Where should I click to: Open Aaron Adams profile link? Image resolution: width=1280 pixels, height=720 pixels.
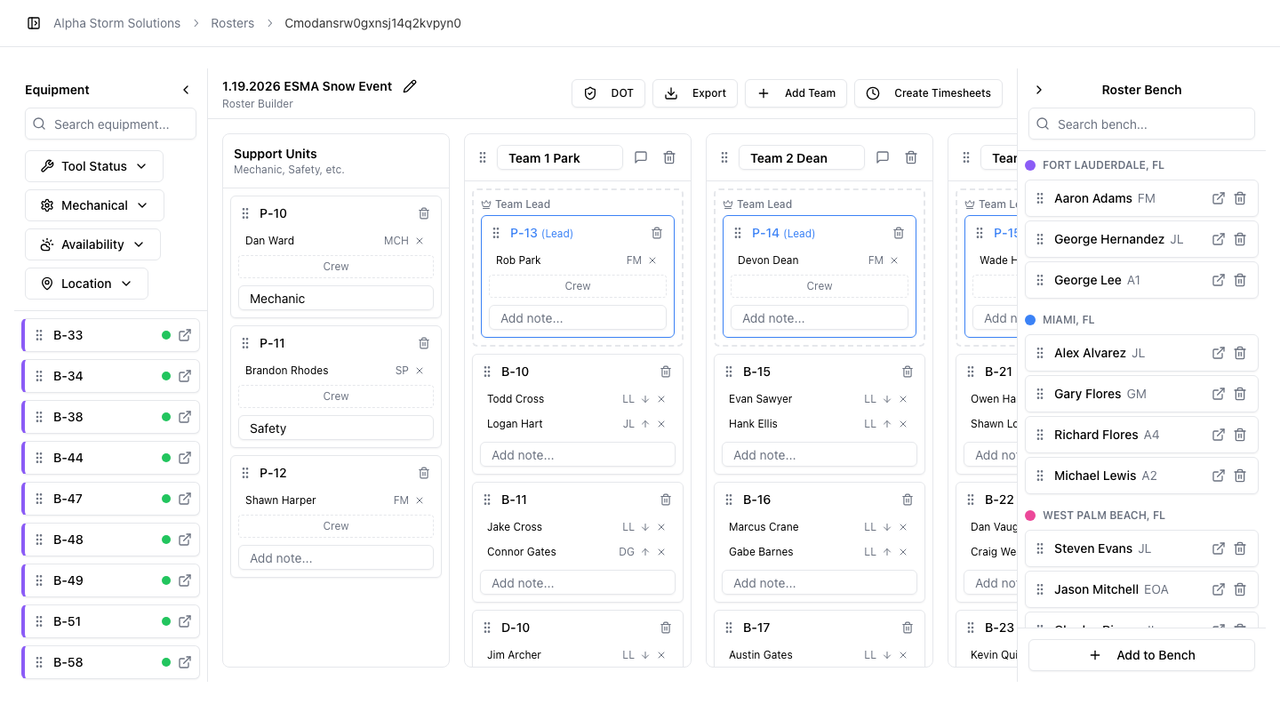pos(1218,199)
